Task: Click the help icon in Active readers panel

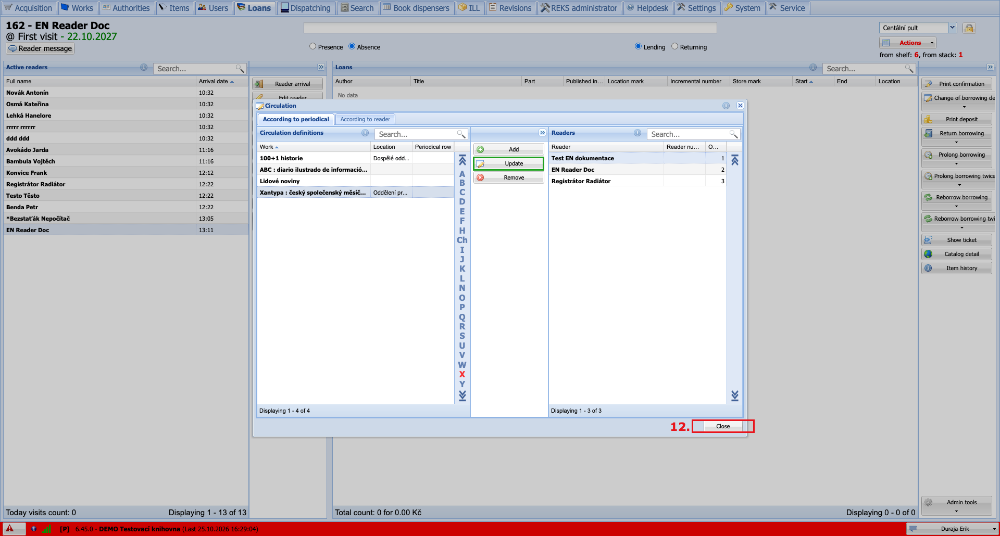Action: tap(144, 67)
